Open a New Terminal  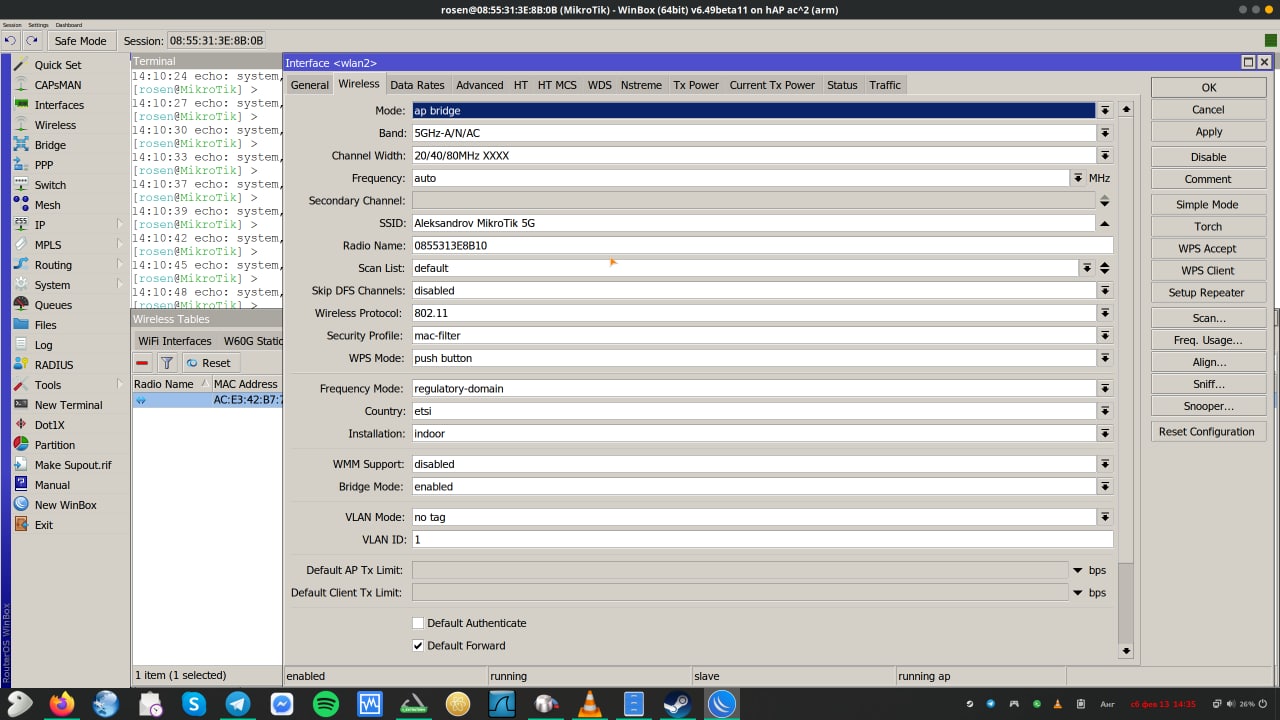68,405
